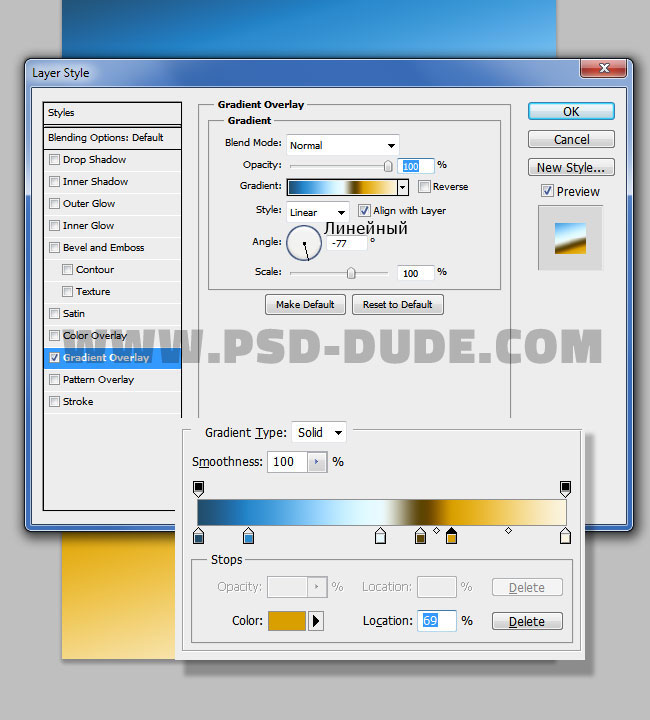Select the white color stop in the middle

[x=380, y=536]
